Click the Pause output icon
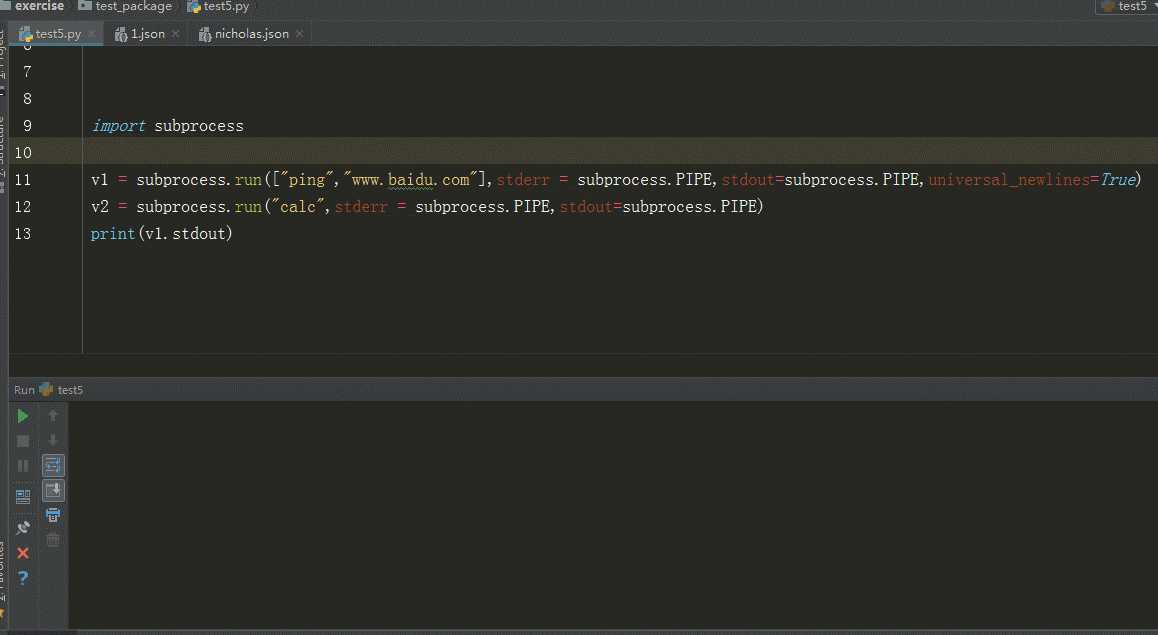This screenshot has width=1158, height=635. point(23,466)
